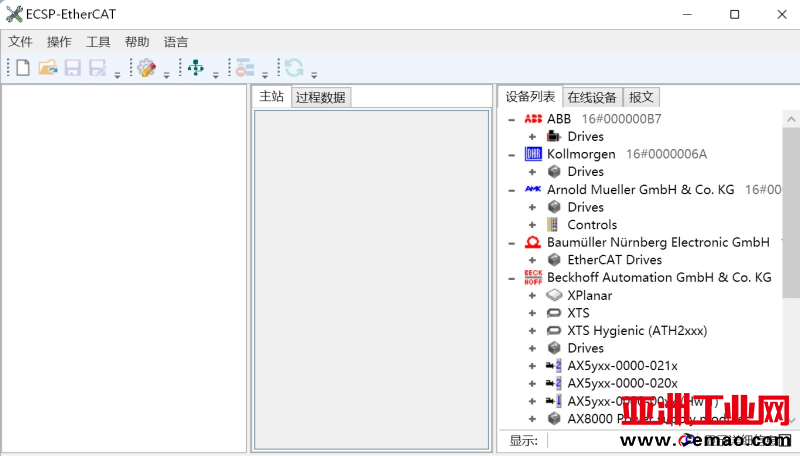Viewport: 800px width, 456px height.
Task: Click the gear with pencil settings icon
Action: [146, 67]
